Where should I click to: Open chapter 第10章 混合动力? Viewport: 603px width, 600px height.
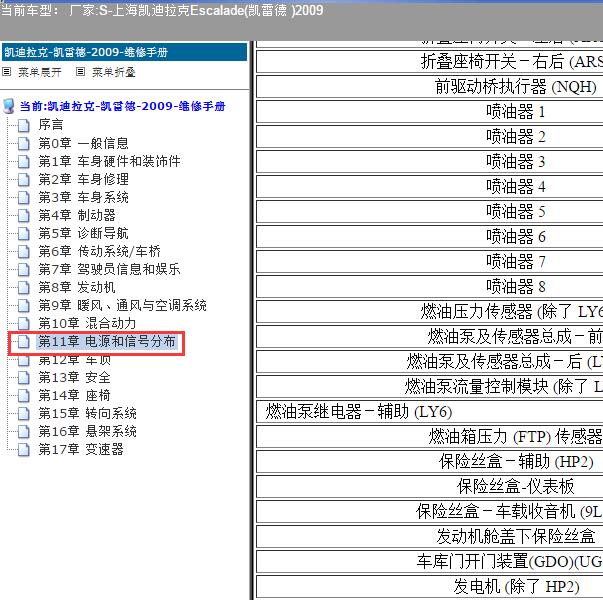click(x=87, y=323)
